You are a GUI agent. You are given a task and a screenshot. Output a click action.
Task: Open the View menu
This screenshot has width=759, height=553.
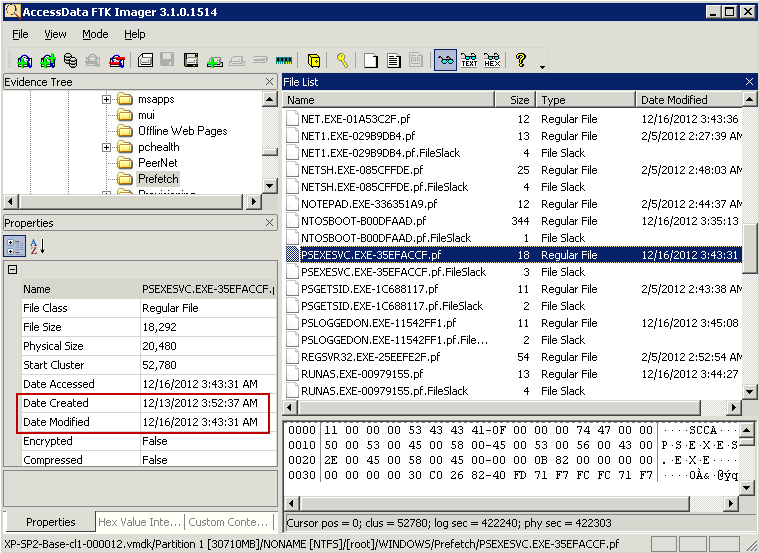(x=55, y=34)
